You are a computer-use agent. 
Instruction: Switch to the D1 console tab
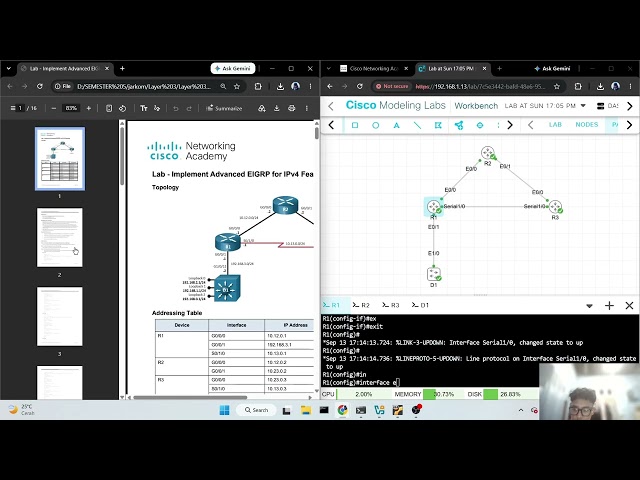click(x=420, y=305)
